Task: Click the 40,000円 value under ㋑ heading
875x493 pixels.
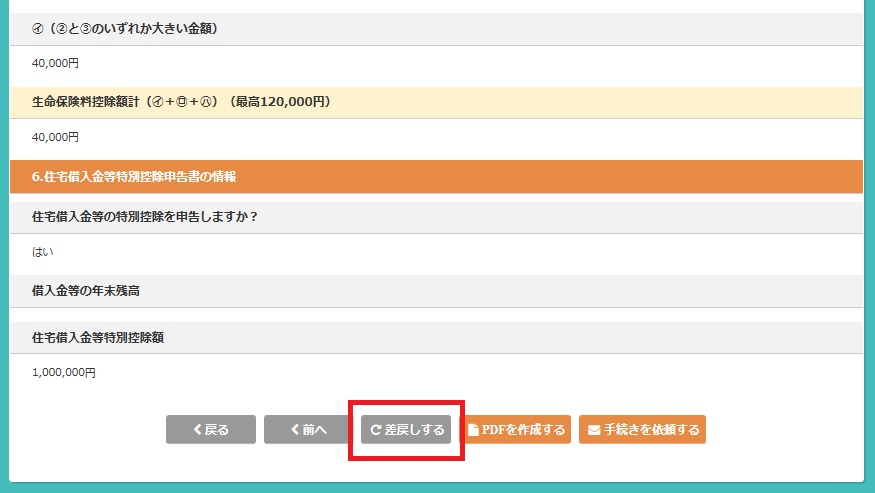Action: (55, 63)
